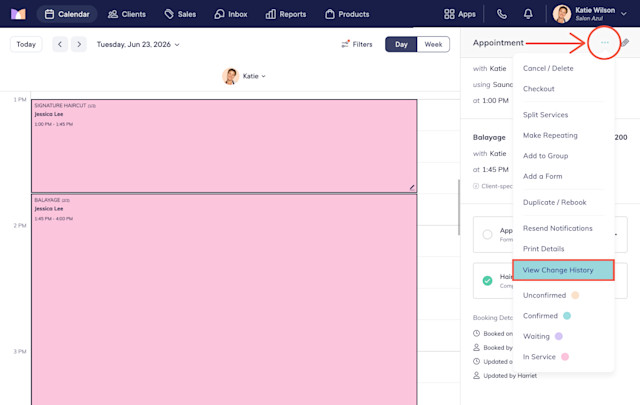Image resolution: width=640 pixels, height=405 pixels.
Task: Switch to Week view
Action: click(433, 44)
